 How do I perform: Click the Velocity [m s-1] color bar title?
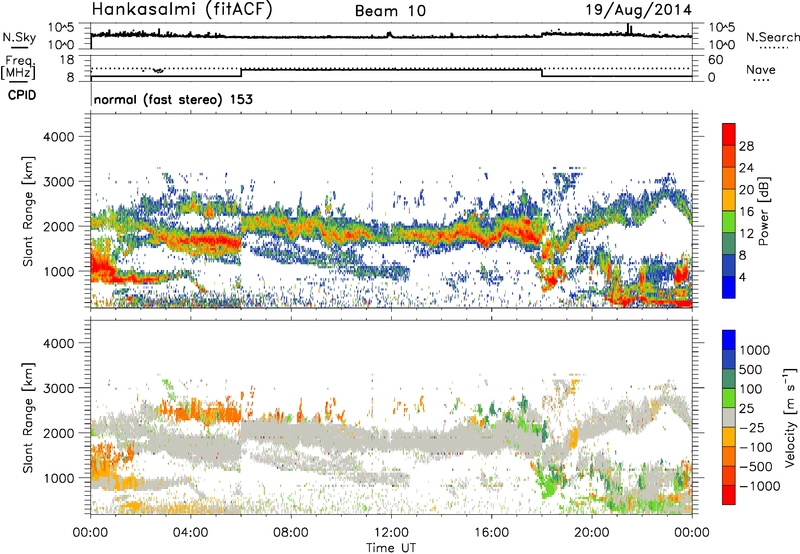coord(790,417)
